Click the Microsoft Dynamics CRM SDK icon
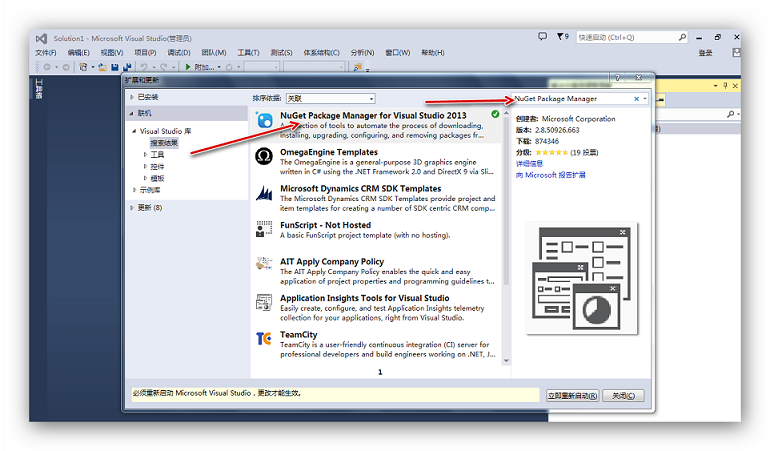 coord(264,193)
